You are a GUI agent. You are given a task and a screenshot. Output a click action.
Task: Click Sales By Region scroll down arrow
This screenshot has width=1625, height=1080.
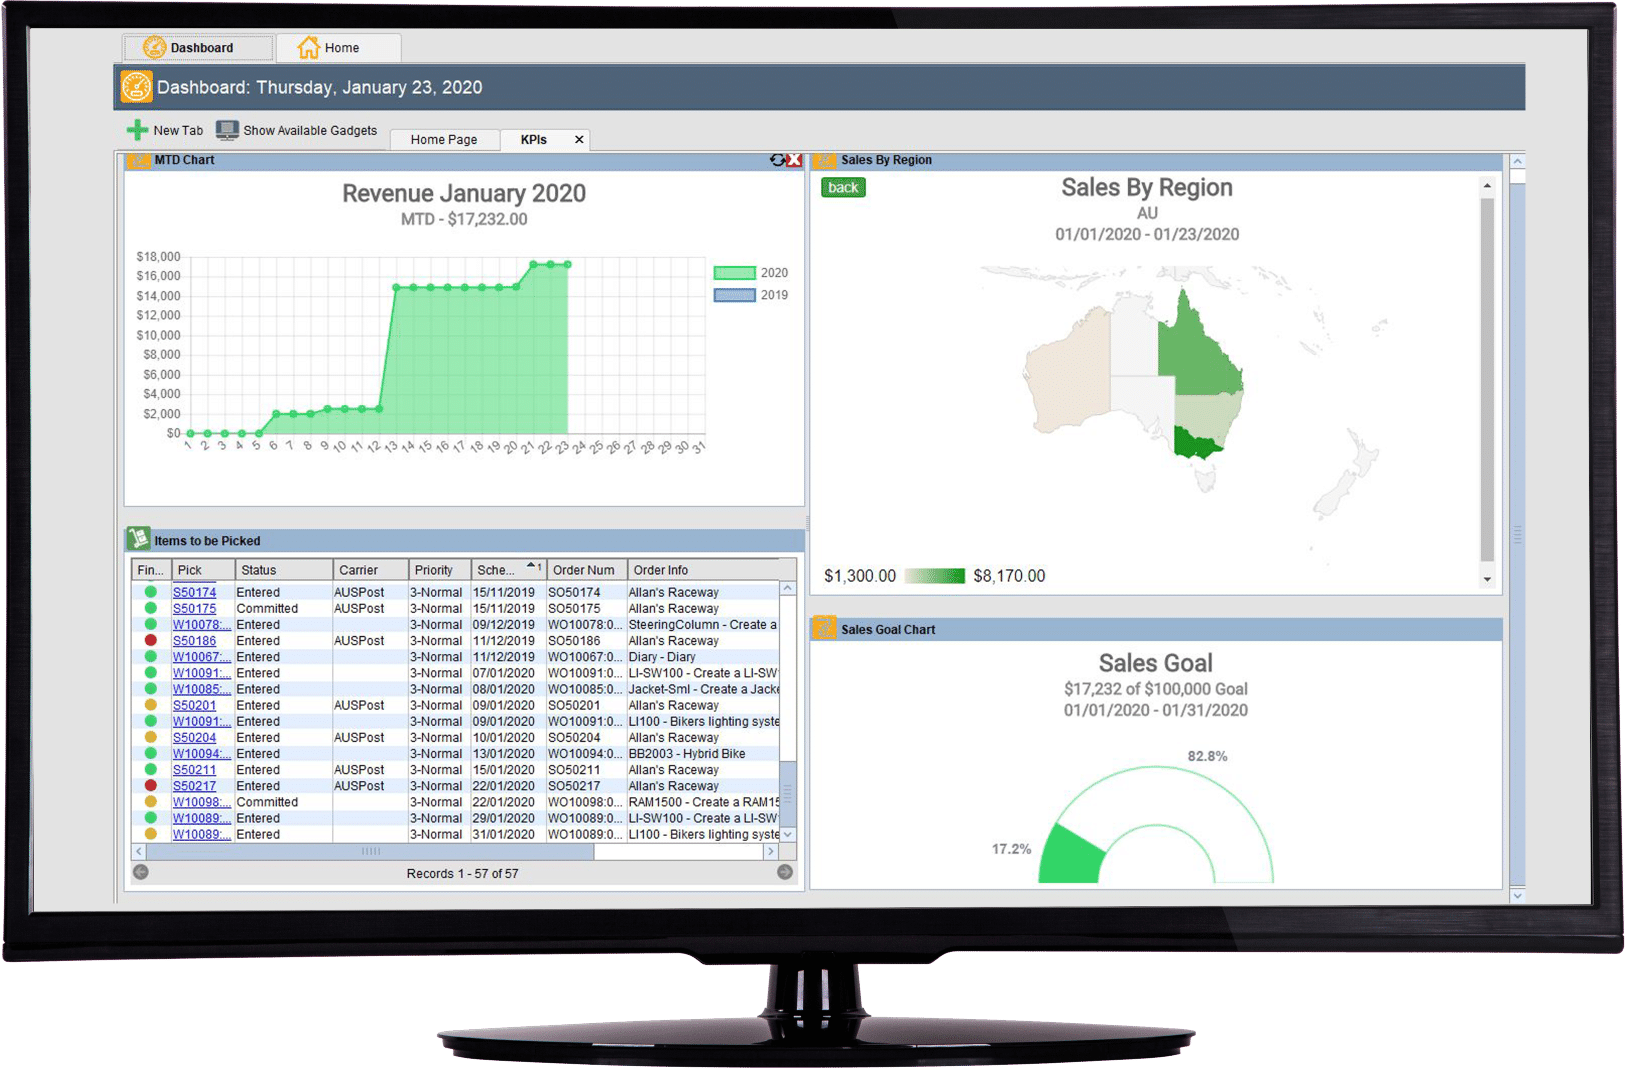point(1487,579)
